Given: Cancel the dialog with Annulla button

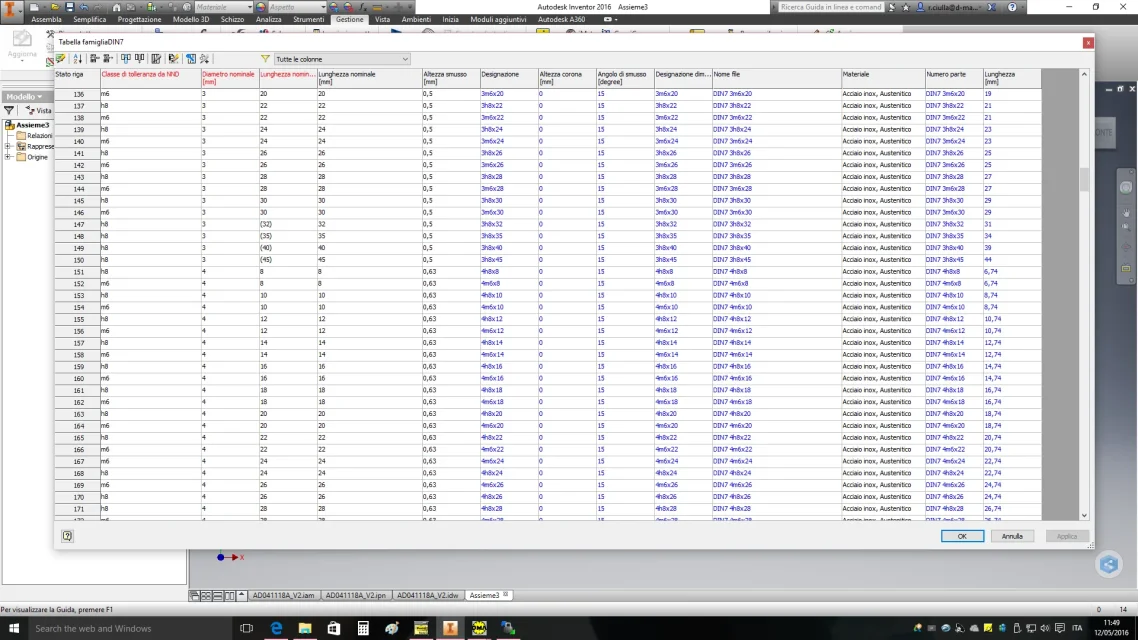Looking at the screenshot, I should pos(1012,536).
